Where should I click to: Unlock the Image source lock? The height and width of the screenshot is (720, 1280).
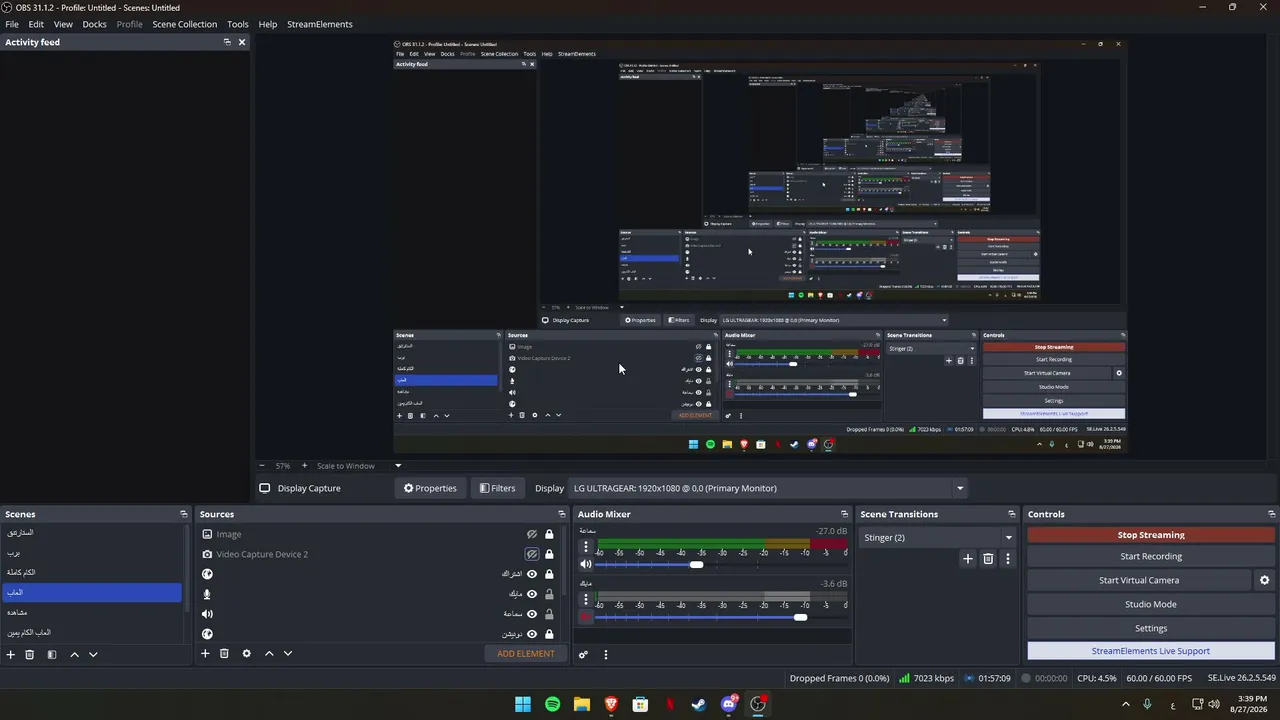(549, 534)
